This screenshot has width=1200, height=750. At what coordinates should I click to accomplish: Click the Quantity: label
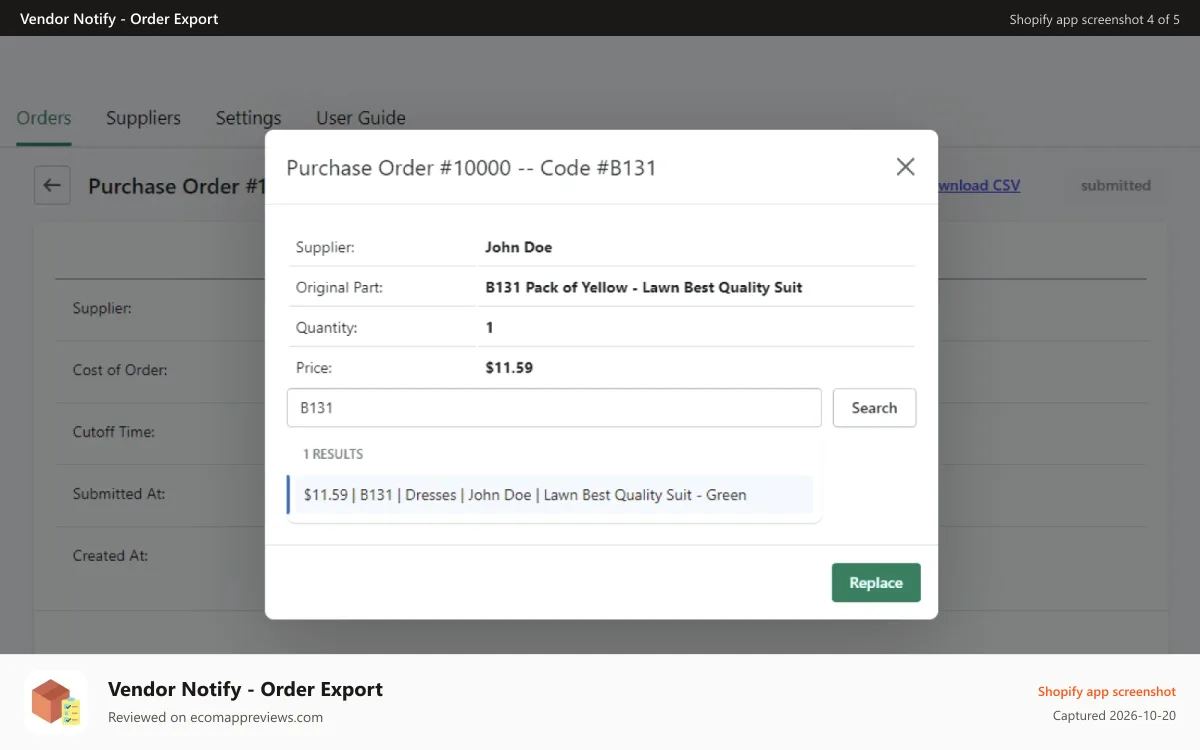[x=326, y=328]
